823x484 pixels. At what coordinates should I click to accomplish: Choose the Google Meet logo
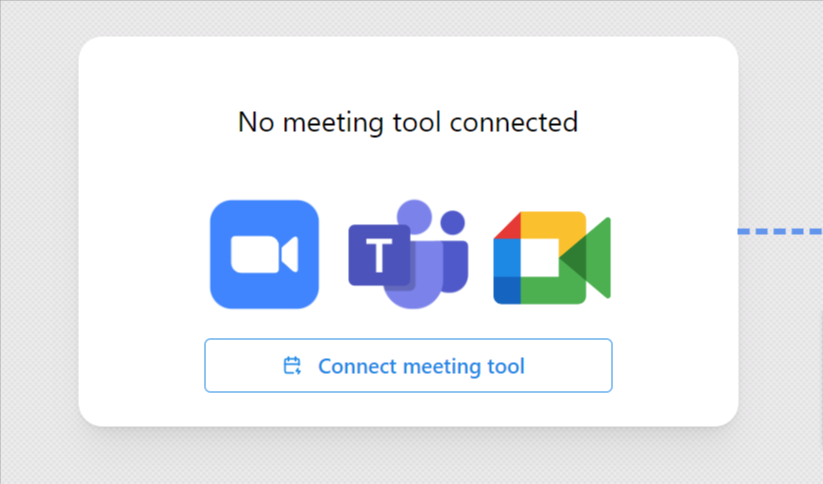pos(551,257)
